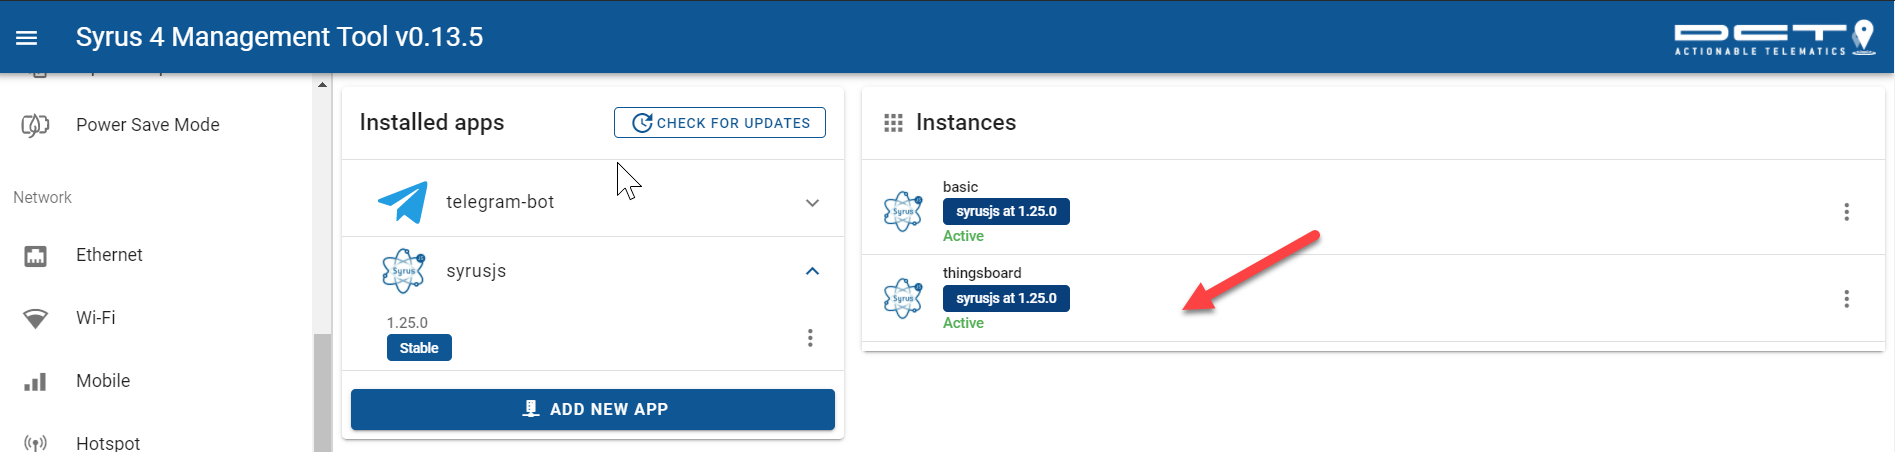Viewport: 1895px width, 452px height.
Task: Open the hamburger navigation menu
Action: [x=27, y=37]
